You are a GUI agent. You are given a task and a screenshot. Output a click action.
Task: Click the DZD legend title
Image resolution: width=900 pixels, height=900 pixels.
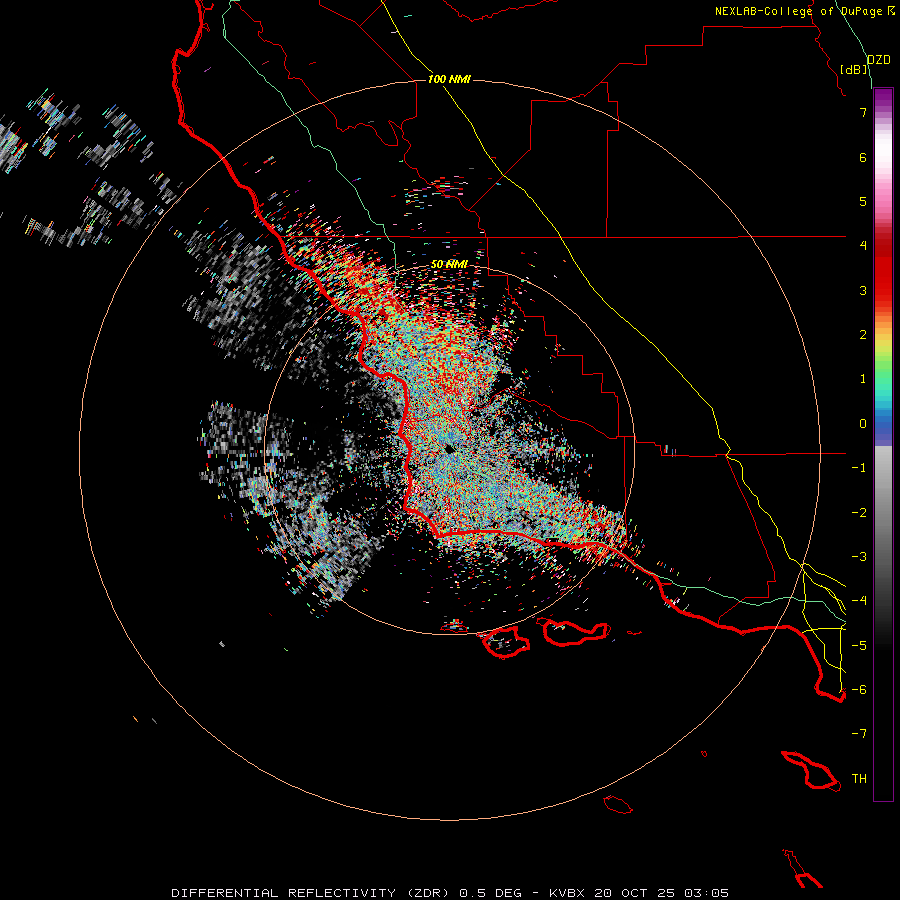coord(879,60)
